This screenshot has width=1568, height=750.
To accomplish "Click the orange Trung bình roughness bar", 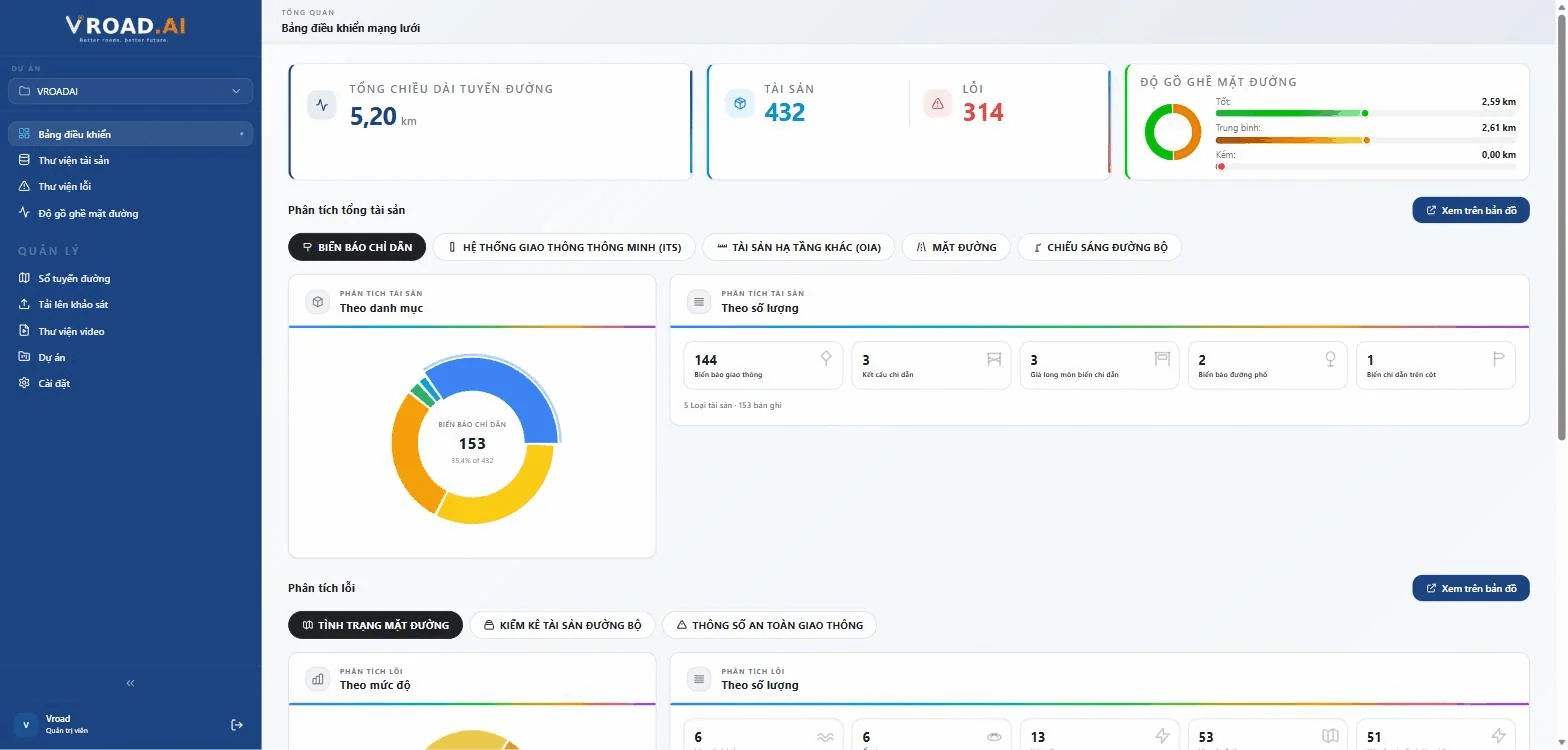I will pos(1291,140).
